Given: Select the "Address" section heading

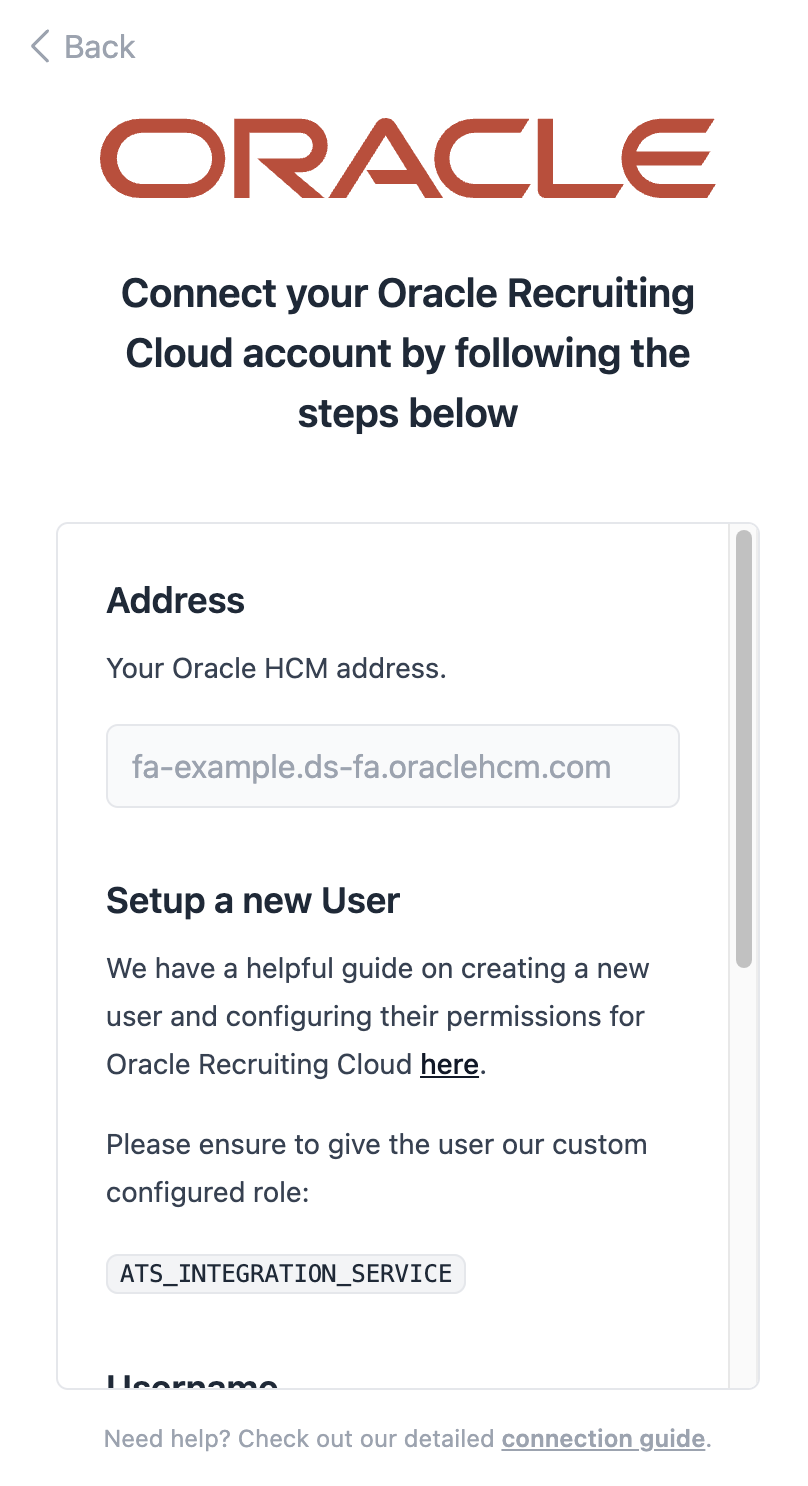Looking at the screenshot, I should tap(176, 601).
